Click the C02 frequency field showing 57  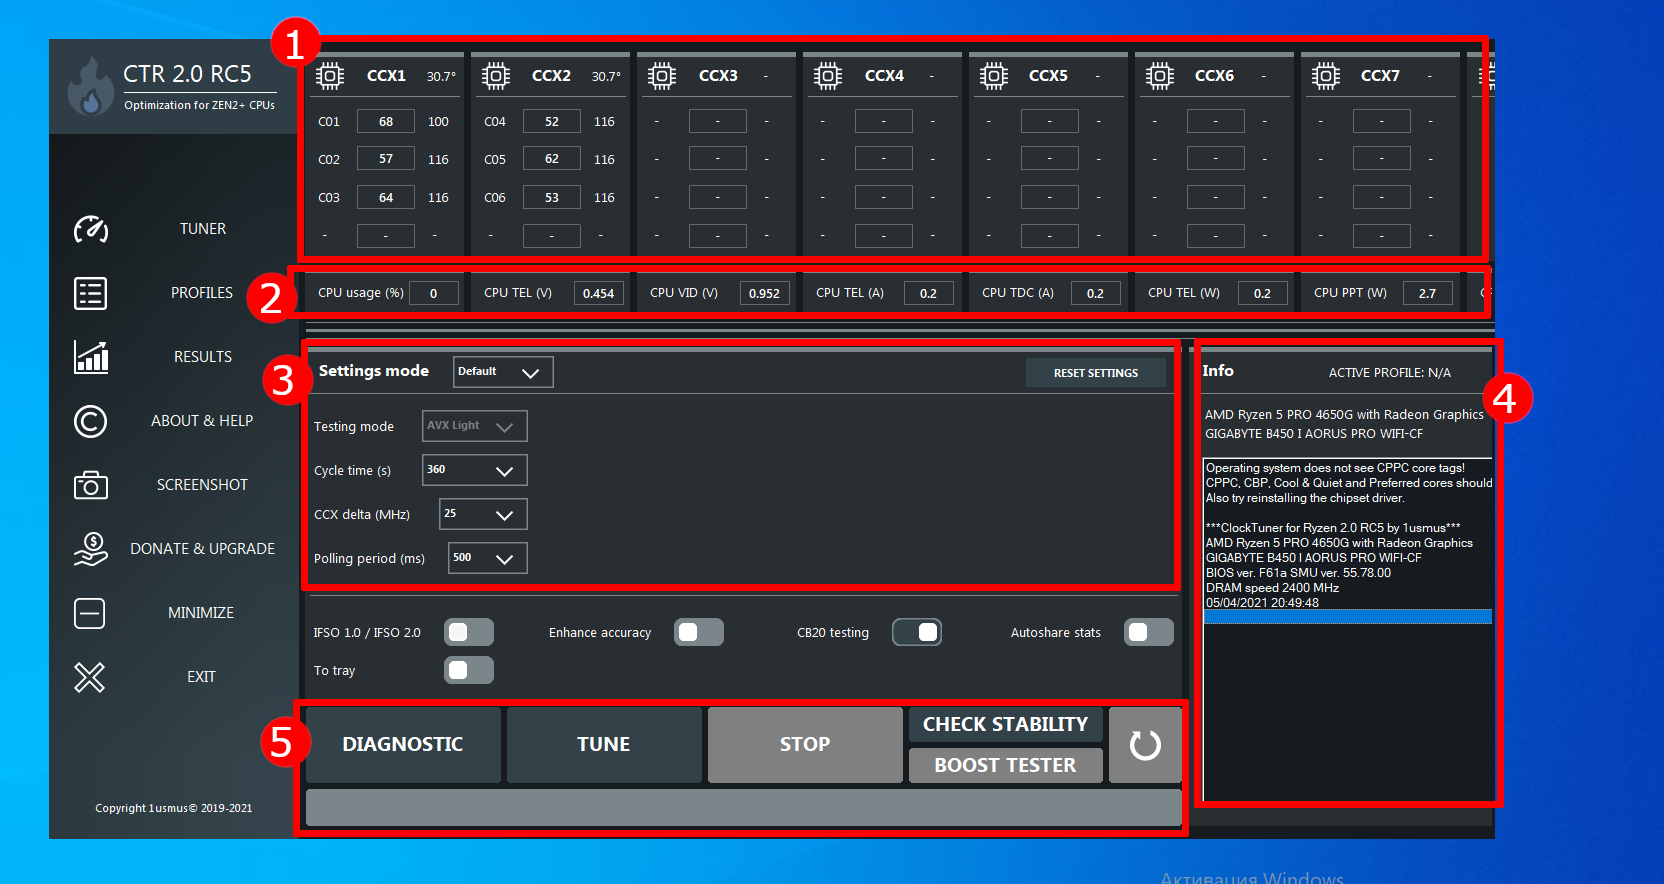point(386,159)
